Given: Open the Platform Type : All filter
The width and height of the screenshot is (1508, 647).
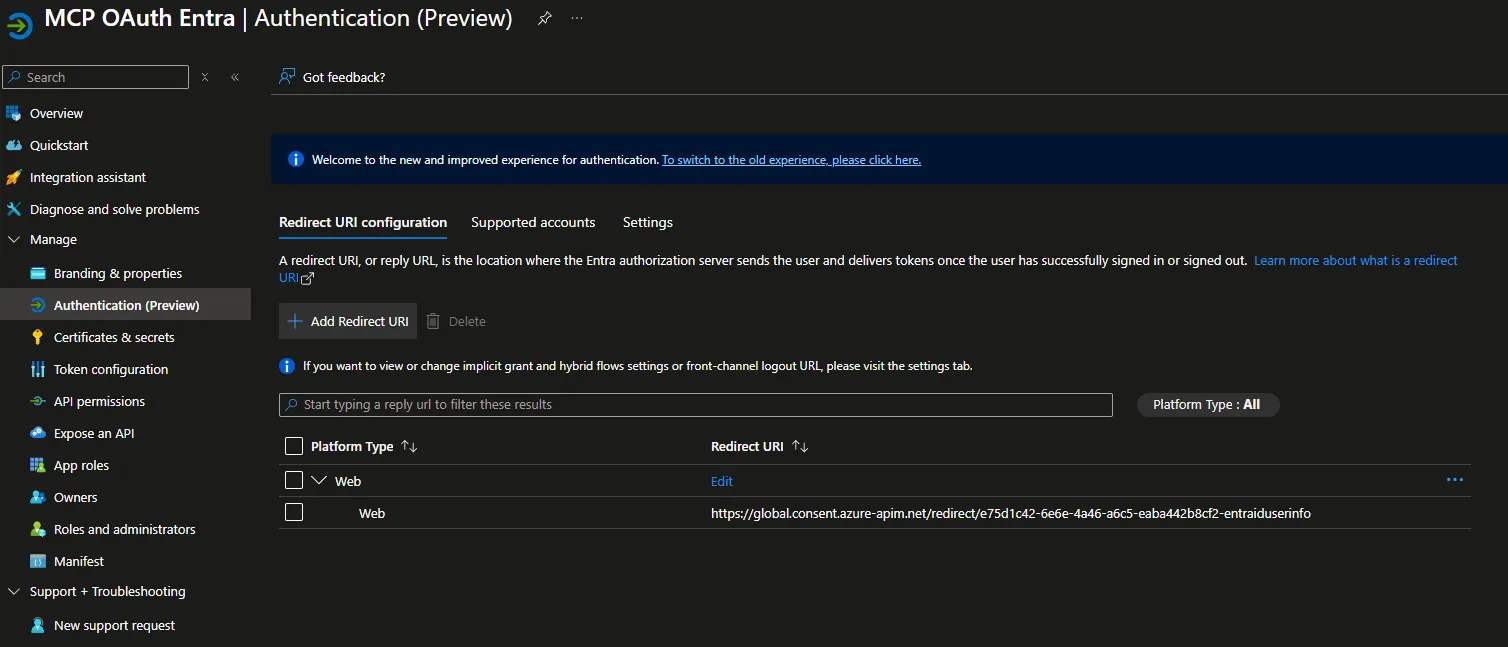Looking at the screenshot, I should click(x=1208, y=404).
